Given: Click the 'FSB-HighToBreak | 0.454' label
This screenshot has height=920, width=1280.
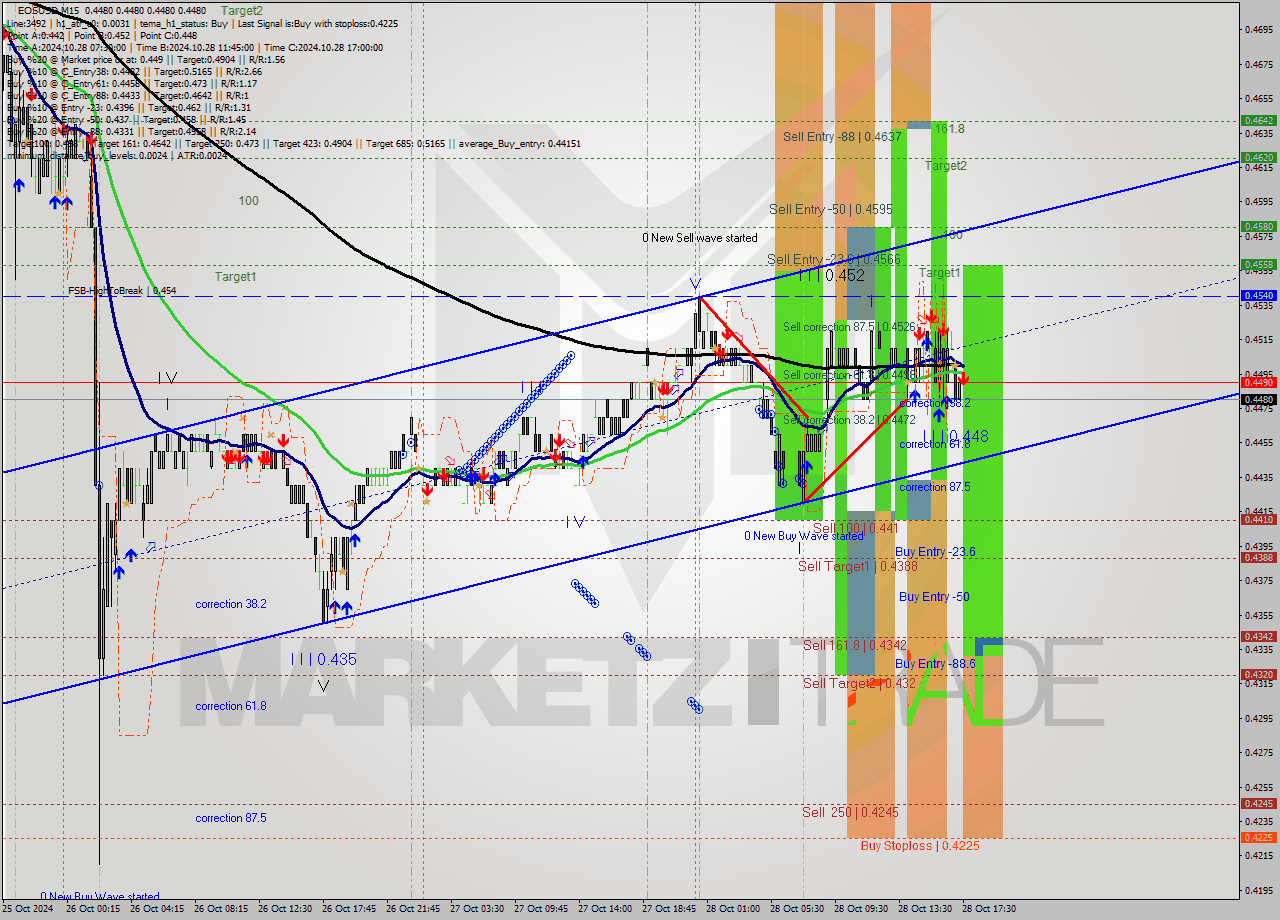Looking at the screenshot, I should coord(122,291).
